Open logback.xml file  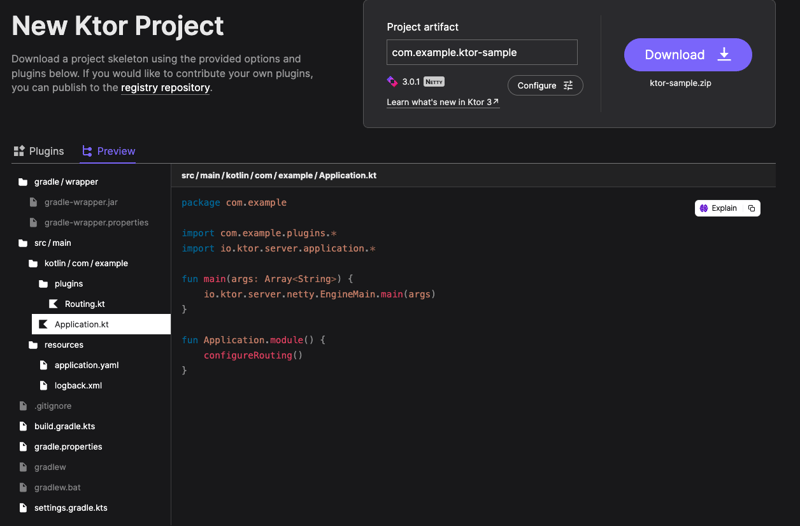[78, 386]
